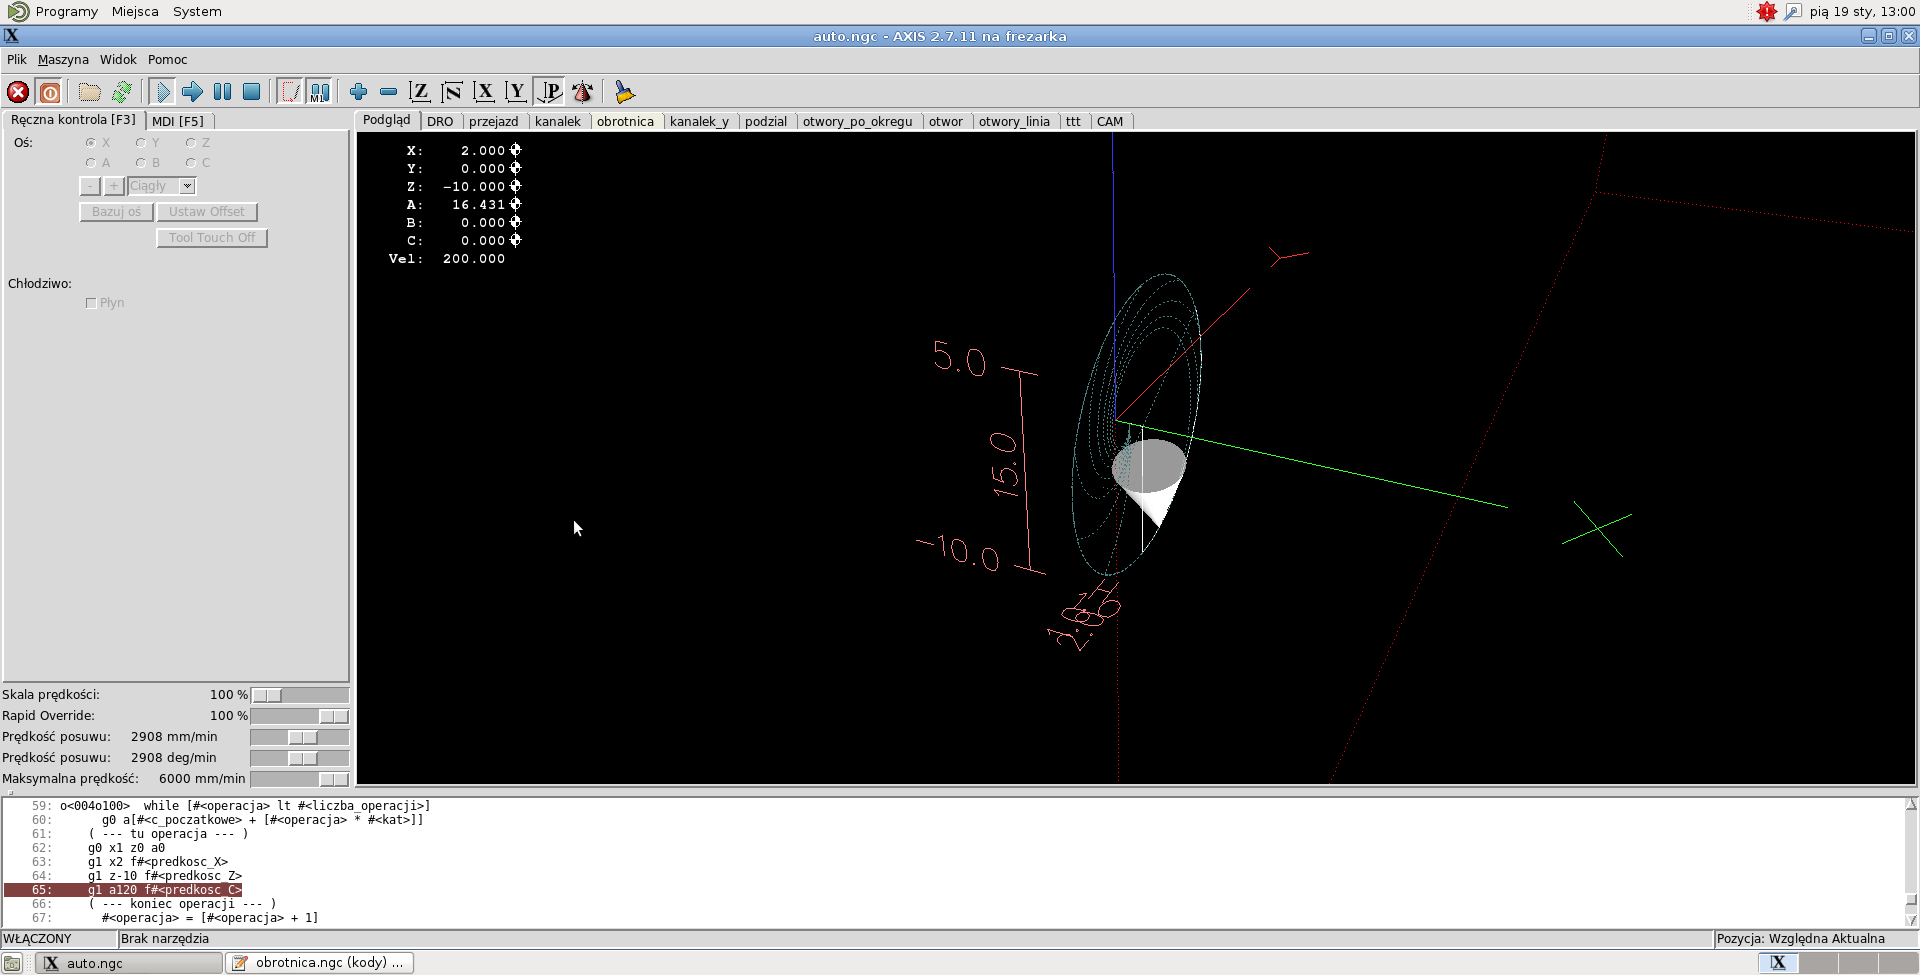Stop program execution
The image size is (1920, 975).
point(252,92)
